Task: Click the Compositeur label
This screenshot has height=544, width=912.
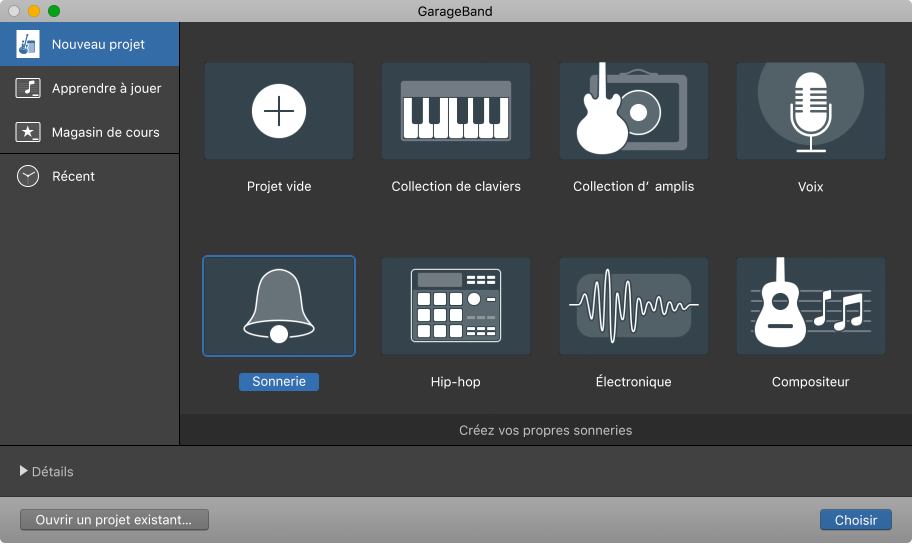Action: pyautogui.click(x=811, y=382)
